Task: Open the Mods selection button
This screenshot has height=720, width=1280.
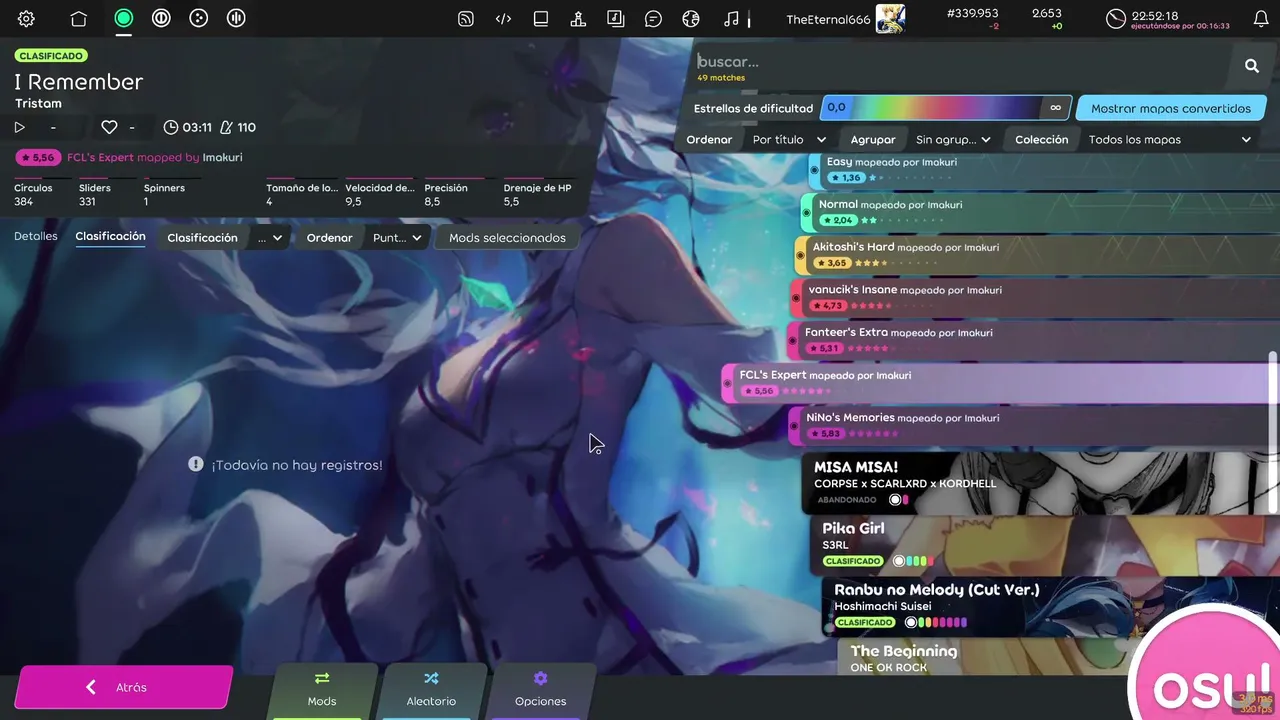Action: 322,692
